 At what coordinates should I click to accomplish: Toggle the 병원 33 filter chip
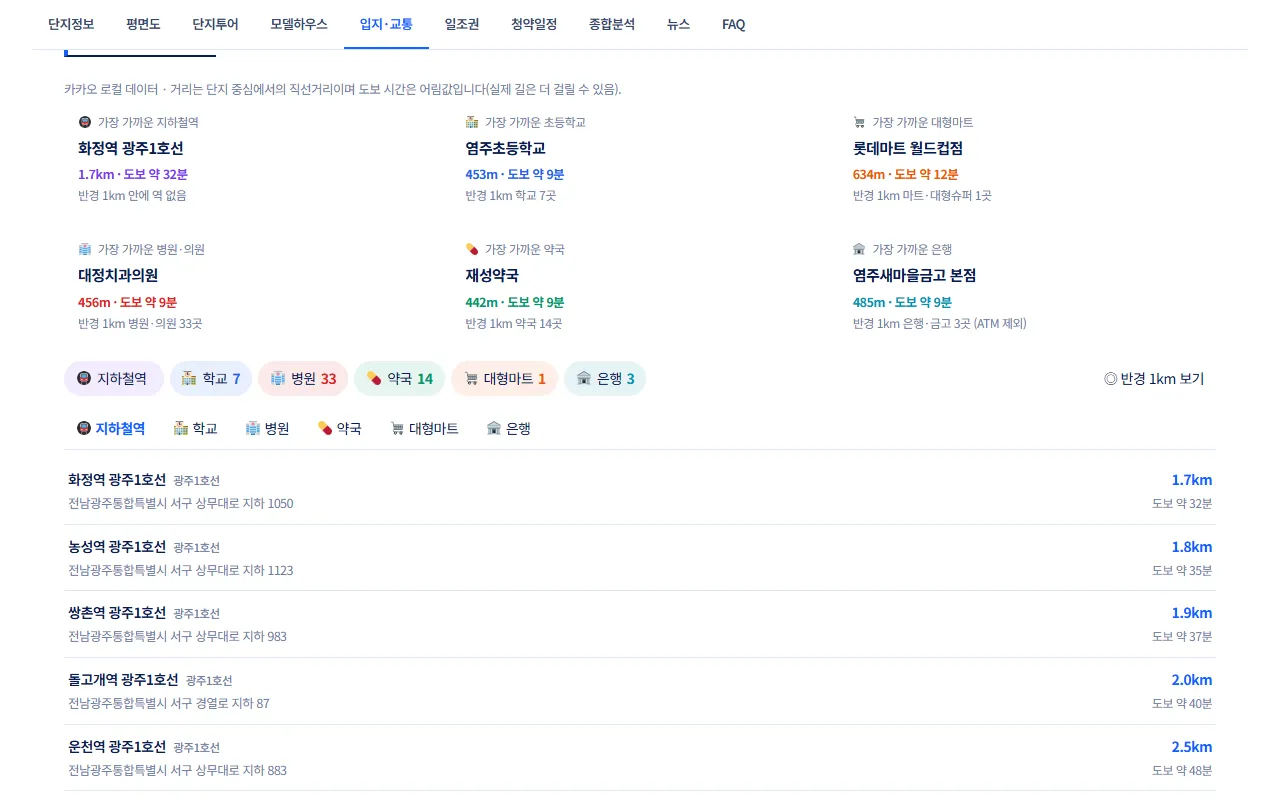point(303,379)
